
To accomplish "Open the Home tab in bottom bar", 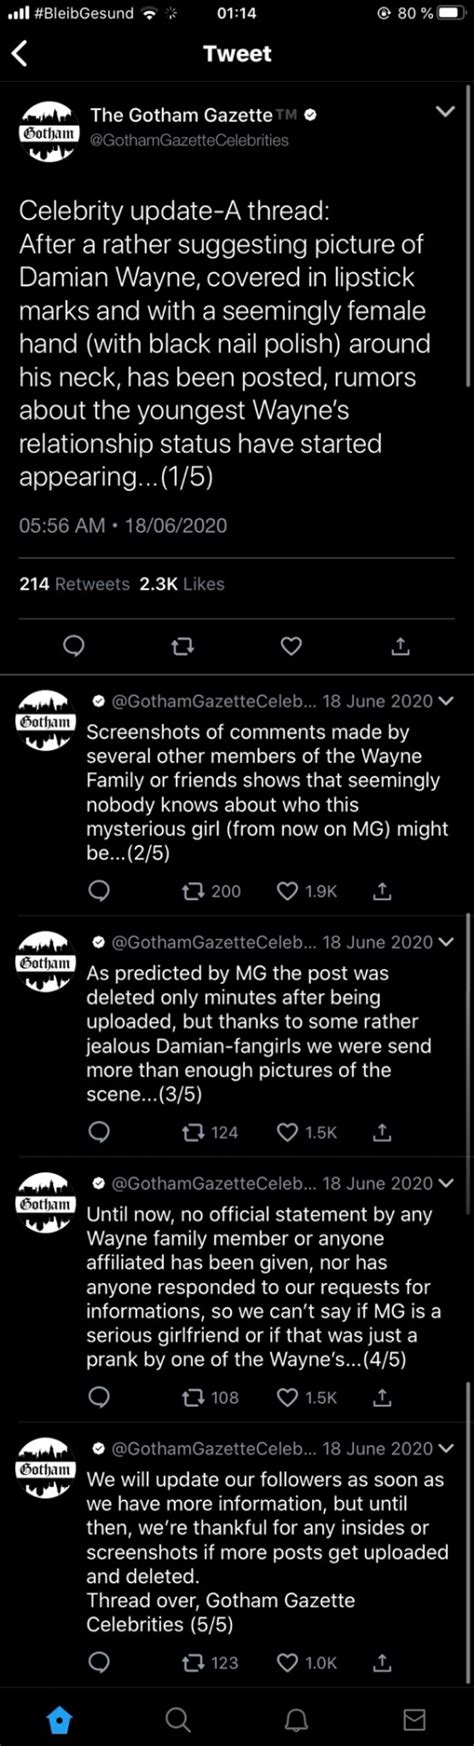I will [59, 1719].
